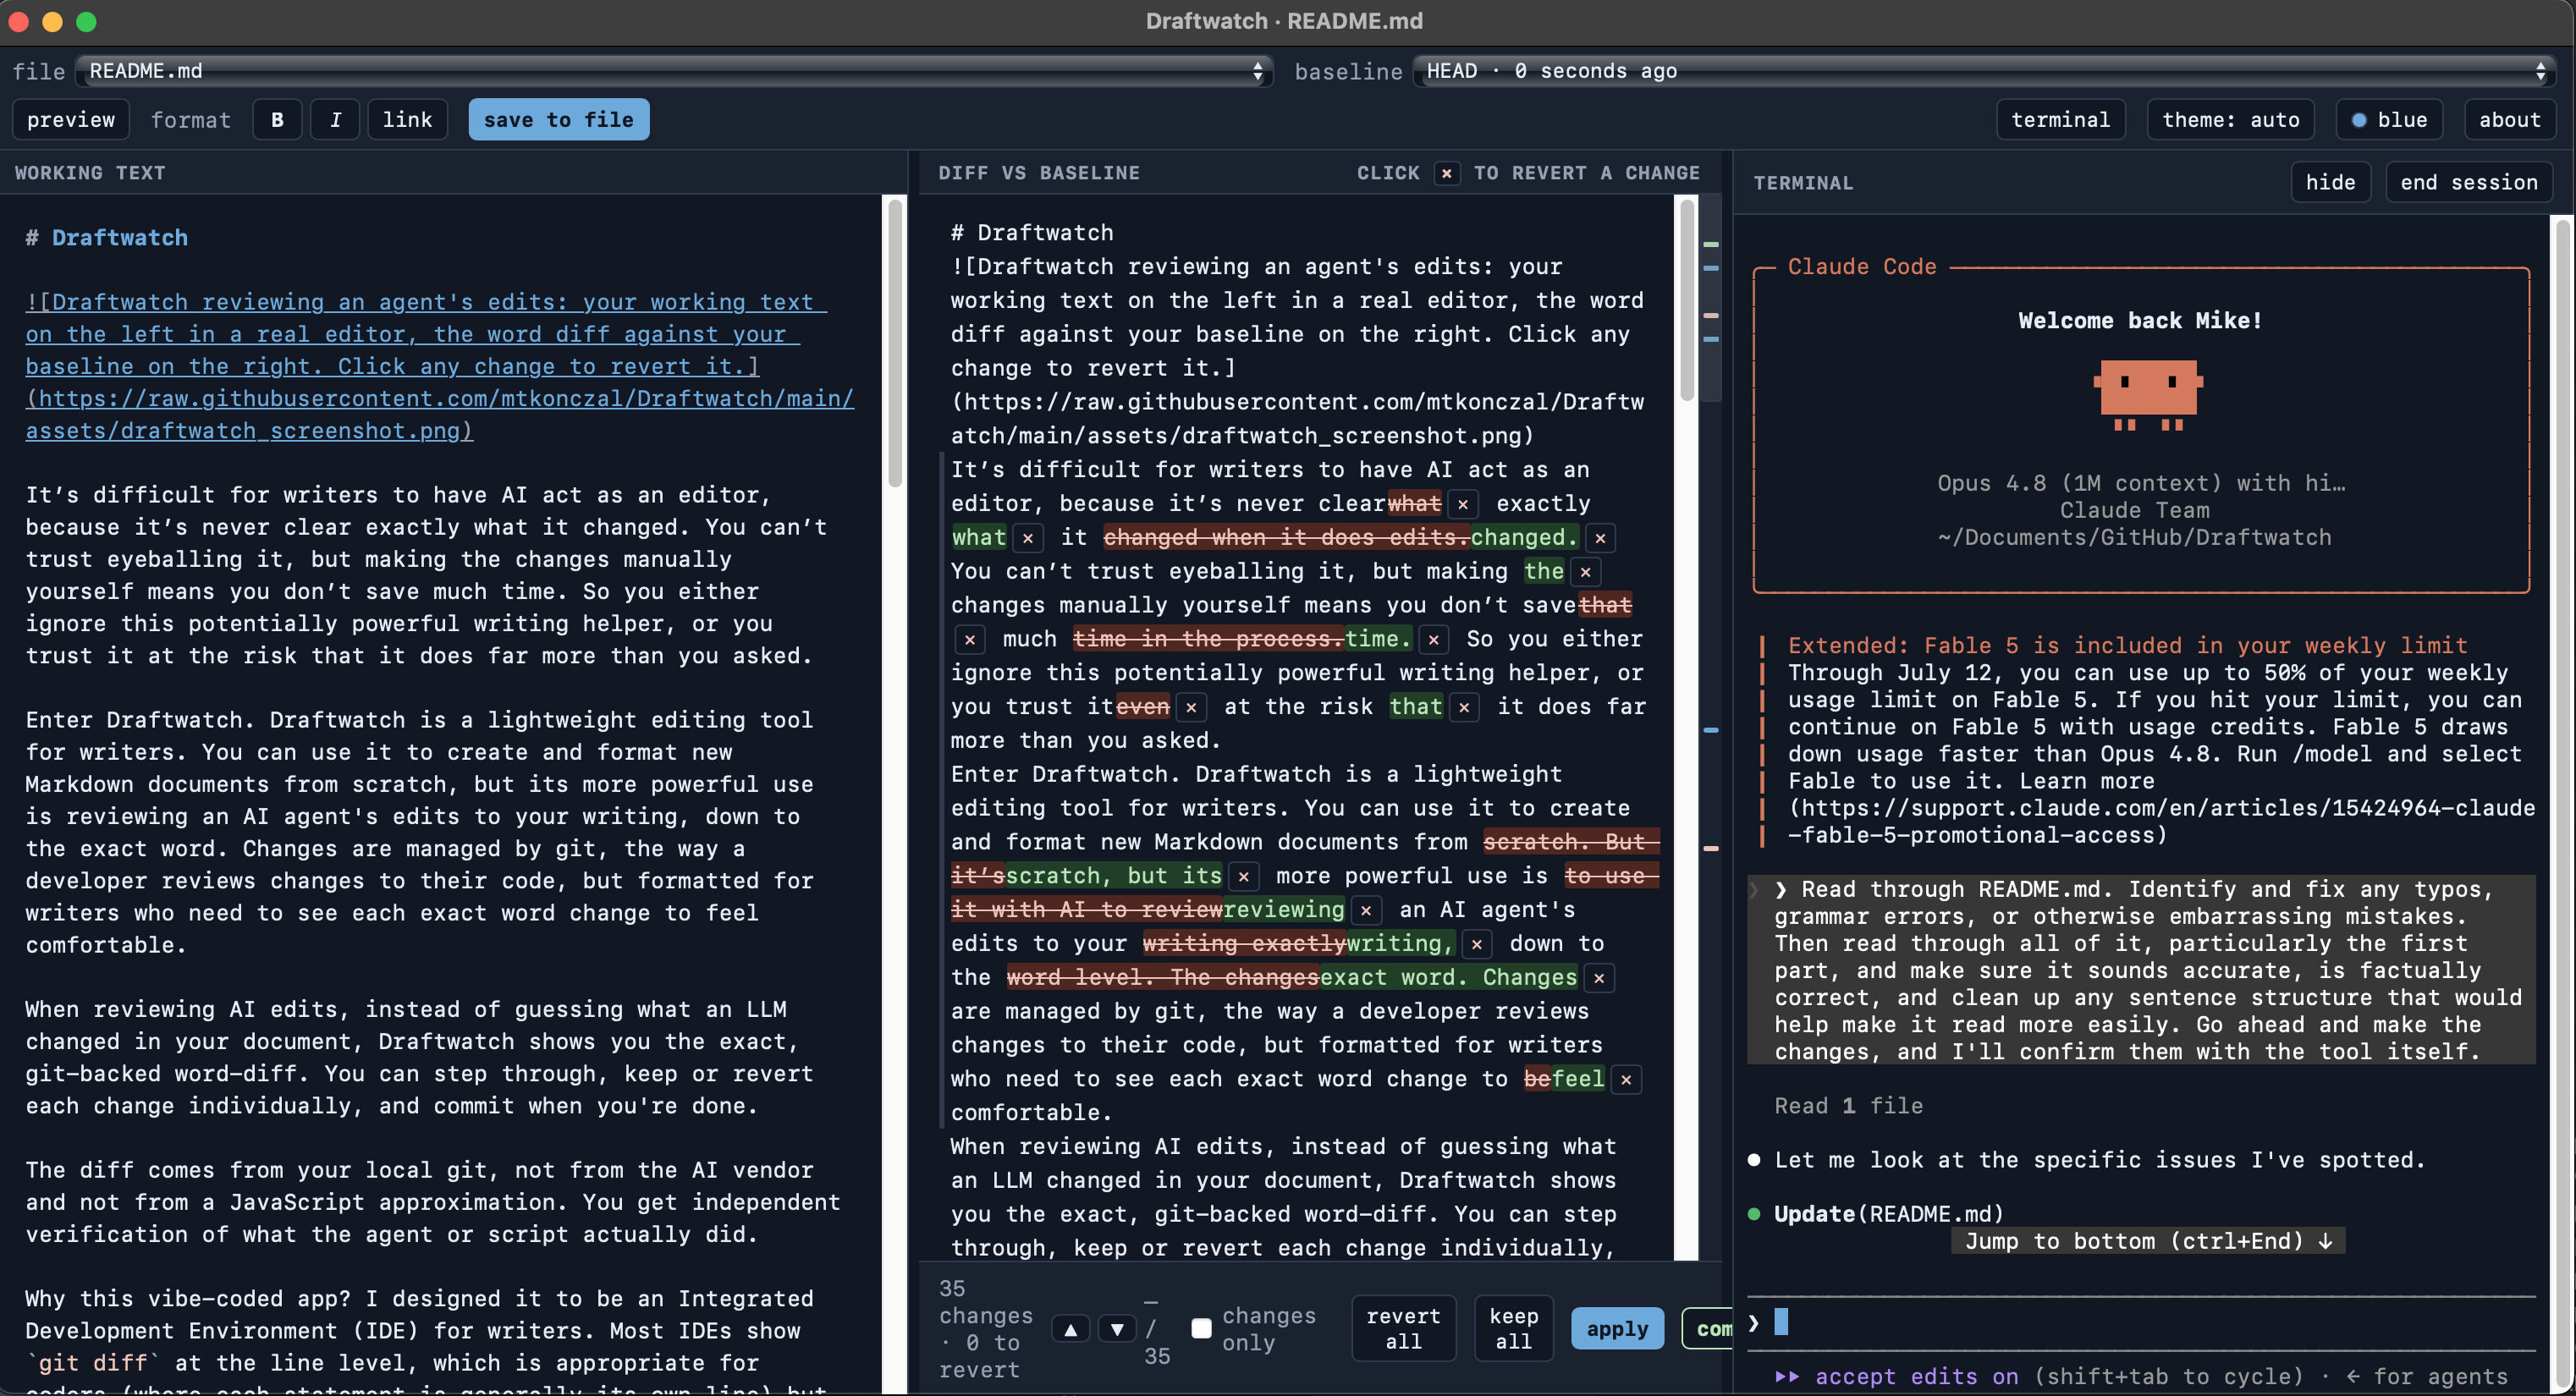Click the diff pane scrollbar thumb
Image resolution: width=2576 pixels, height=1396 pixels.
(1687, 300)
